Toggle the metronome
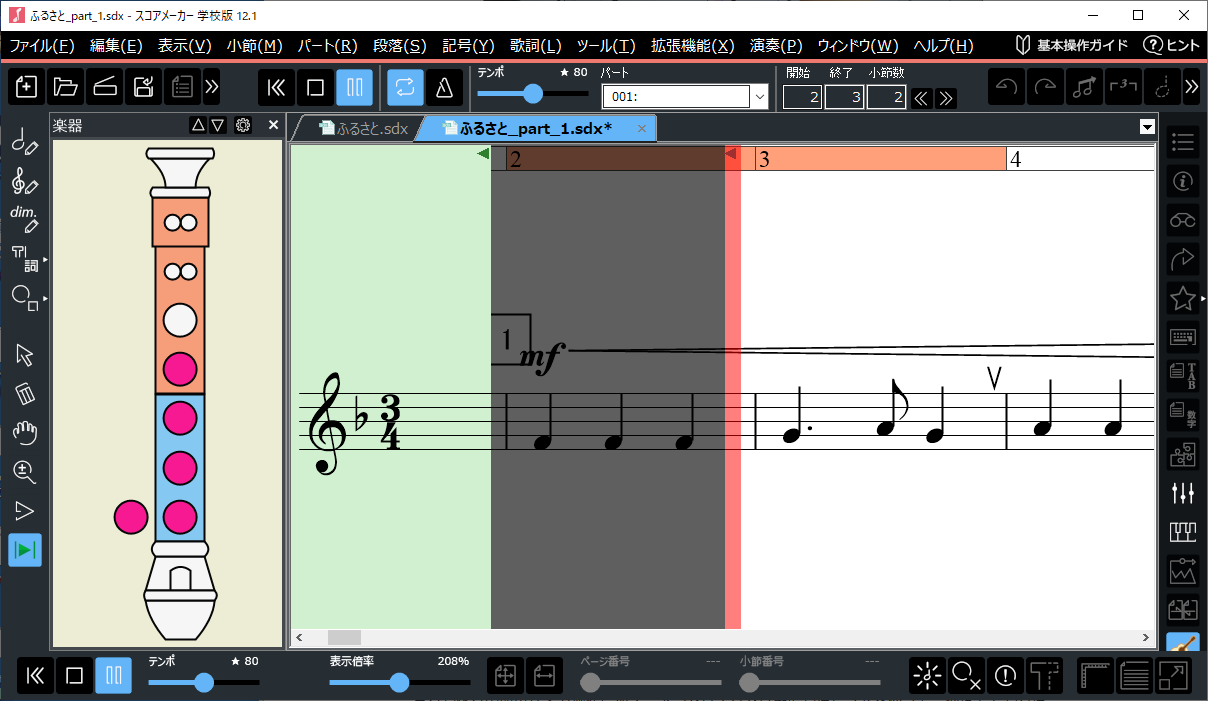 [443, 87]
